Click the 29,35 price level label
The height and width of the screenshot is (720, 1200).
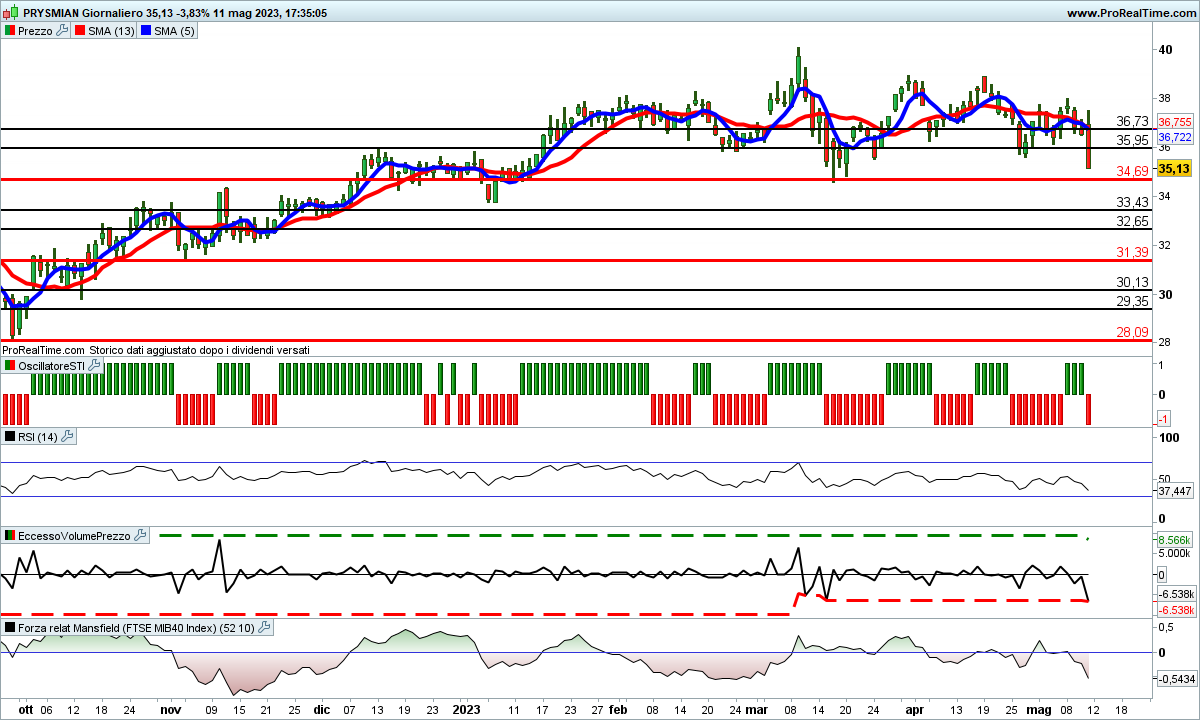1132,302
